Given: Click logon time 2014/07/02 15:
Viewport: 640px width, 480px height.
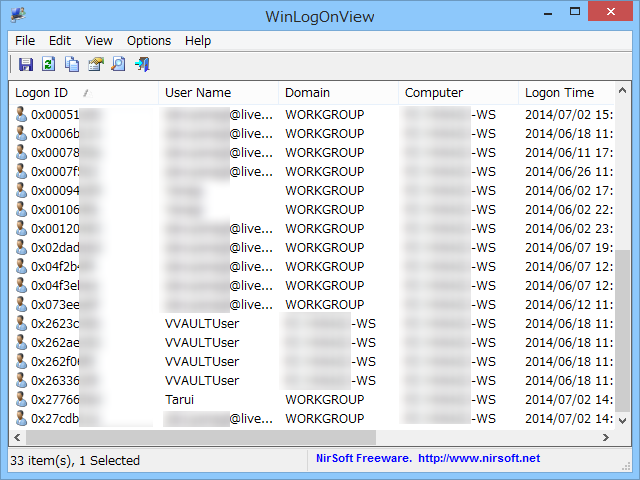Looking at the screenshot, I should point(569,115).
